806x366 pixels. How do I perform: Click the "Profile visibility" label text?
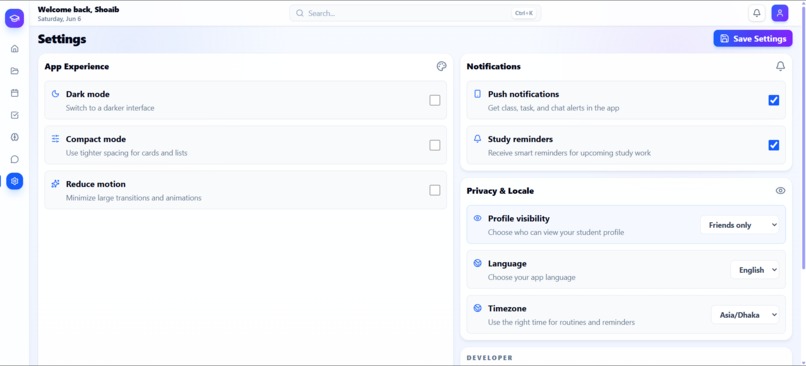pos(519,218)
